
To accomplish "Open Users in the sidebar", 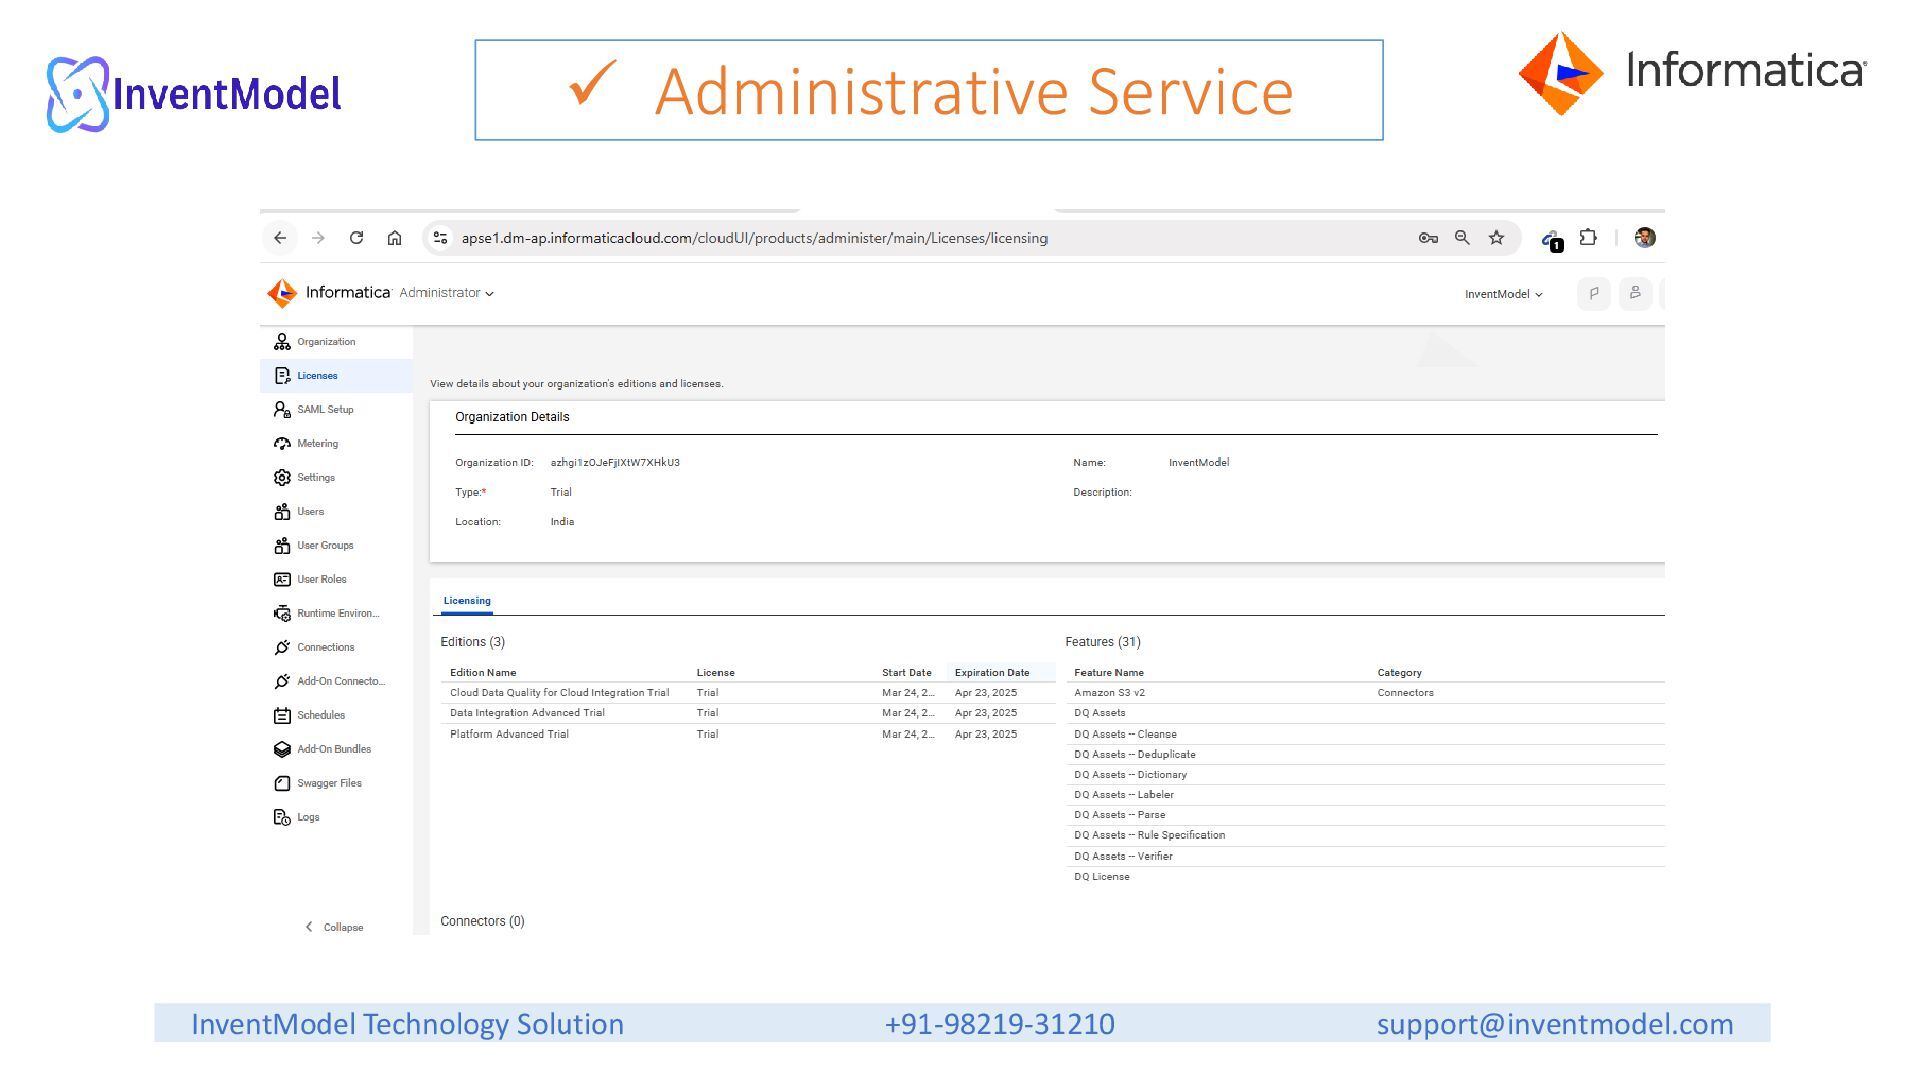I will click(336, 512).
